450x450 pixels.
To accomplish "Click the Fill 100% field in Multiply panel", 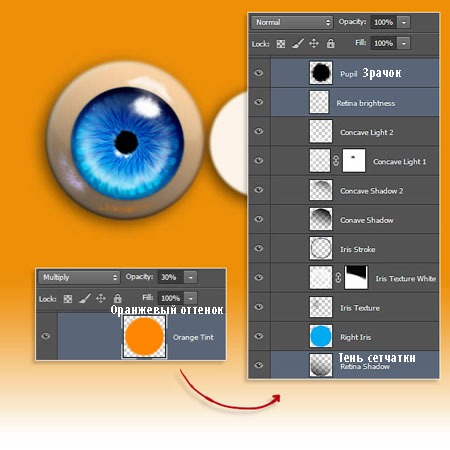I will [x=171, y=298].
